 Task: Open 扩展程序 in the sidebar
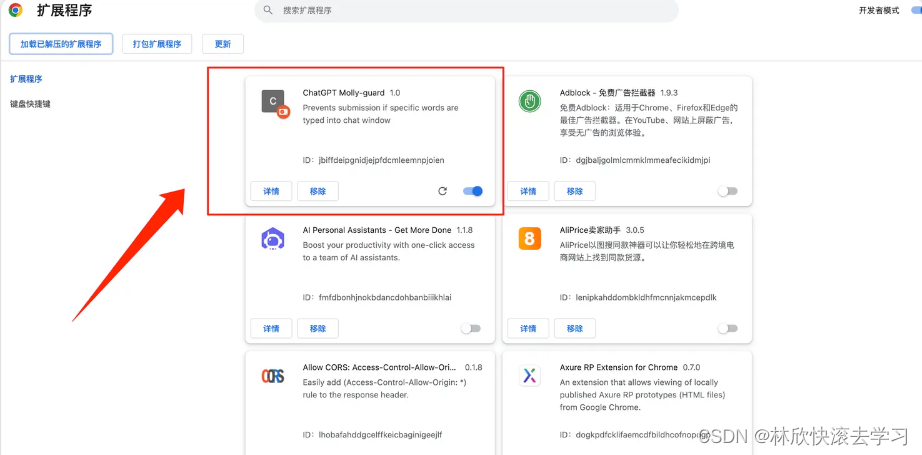click(26, 79)
